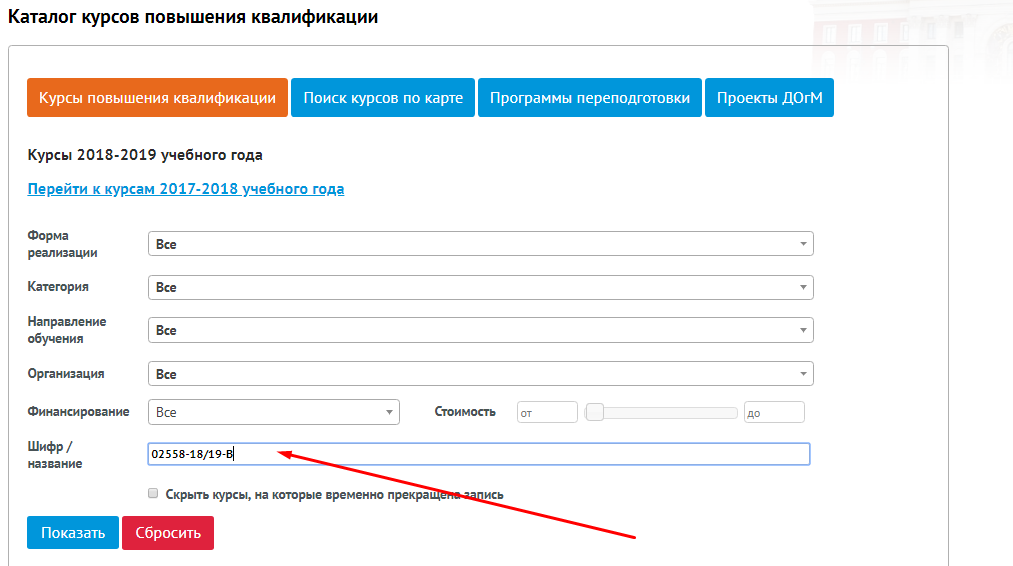Click the Стоимость slider track
This screenshot has height=566, width=1013.
[661, 412]
